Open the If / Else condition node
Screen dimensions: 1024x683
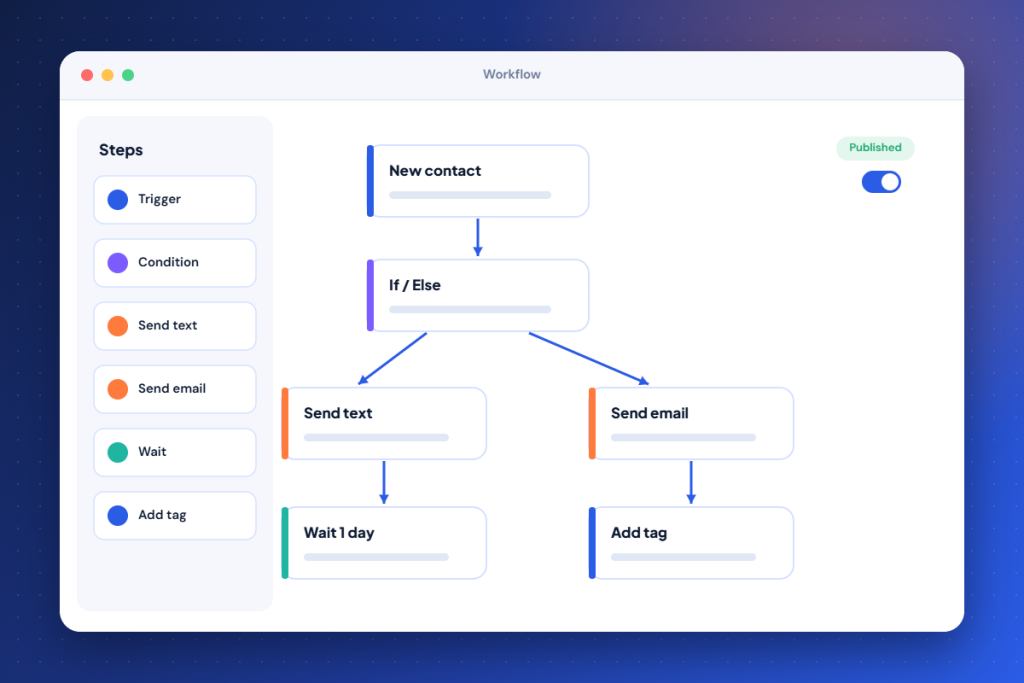tap(478, 295)
